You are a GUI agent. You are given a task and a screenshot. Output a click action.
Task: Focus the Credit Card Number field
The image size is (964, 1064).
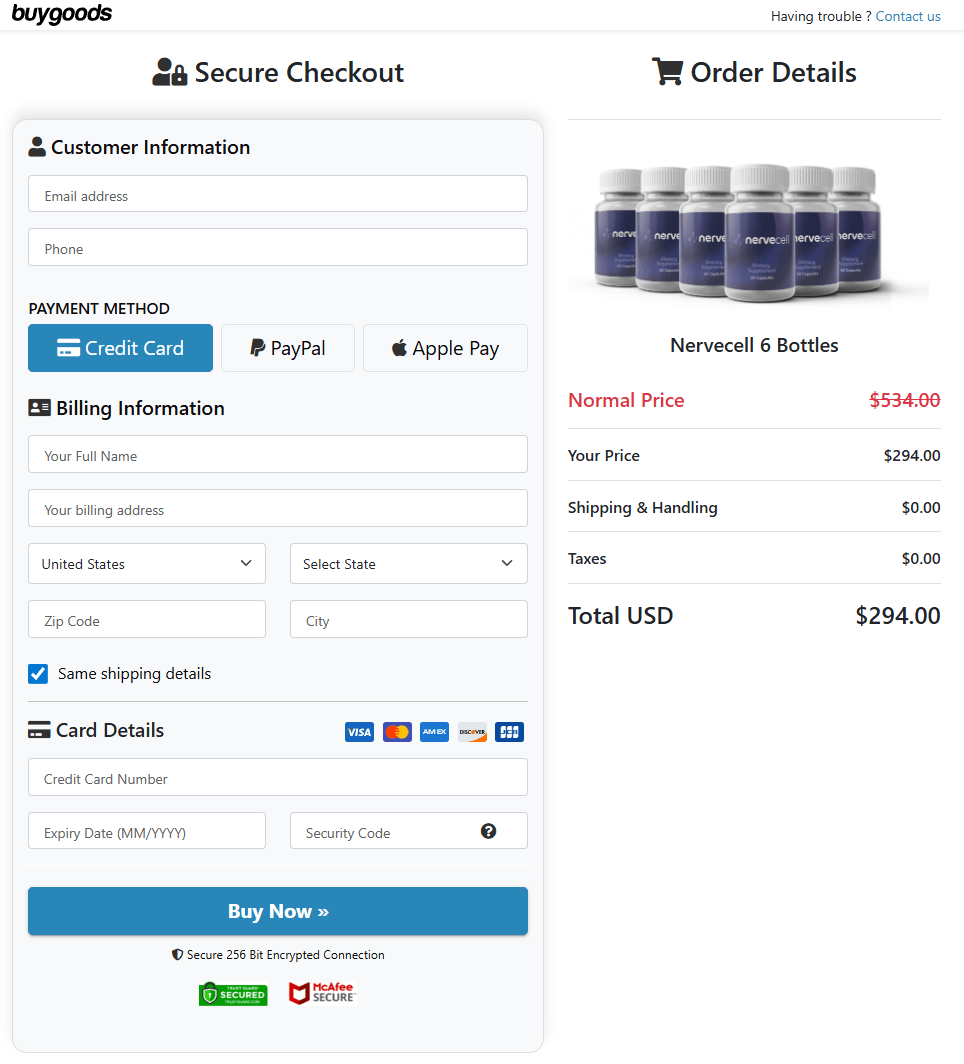(x=277, y=777)
